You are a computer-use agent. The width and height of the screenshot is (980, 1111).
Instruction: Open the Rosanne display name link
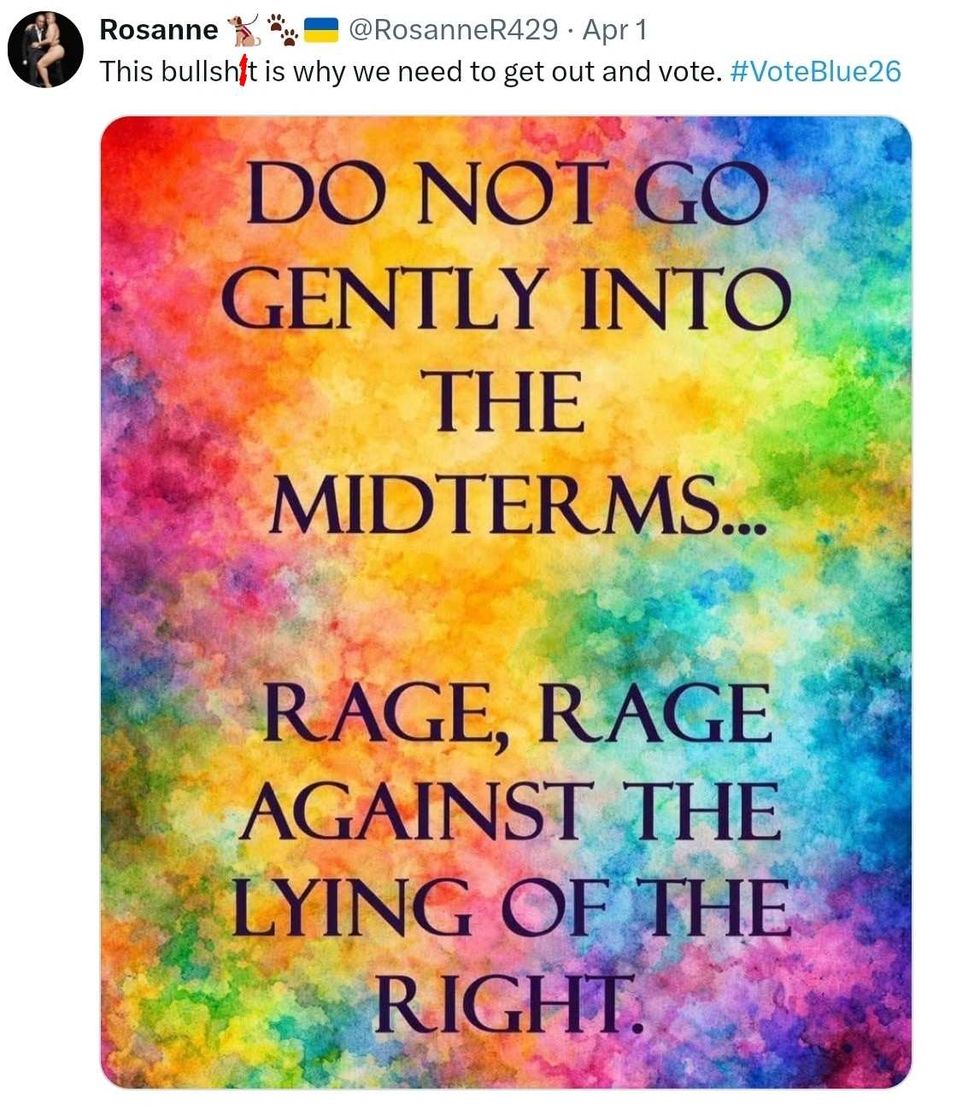pos(159,30)
